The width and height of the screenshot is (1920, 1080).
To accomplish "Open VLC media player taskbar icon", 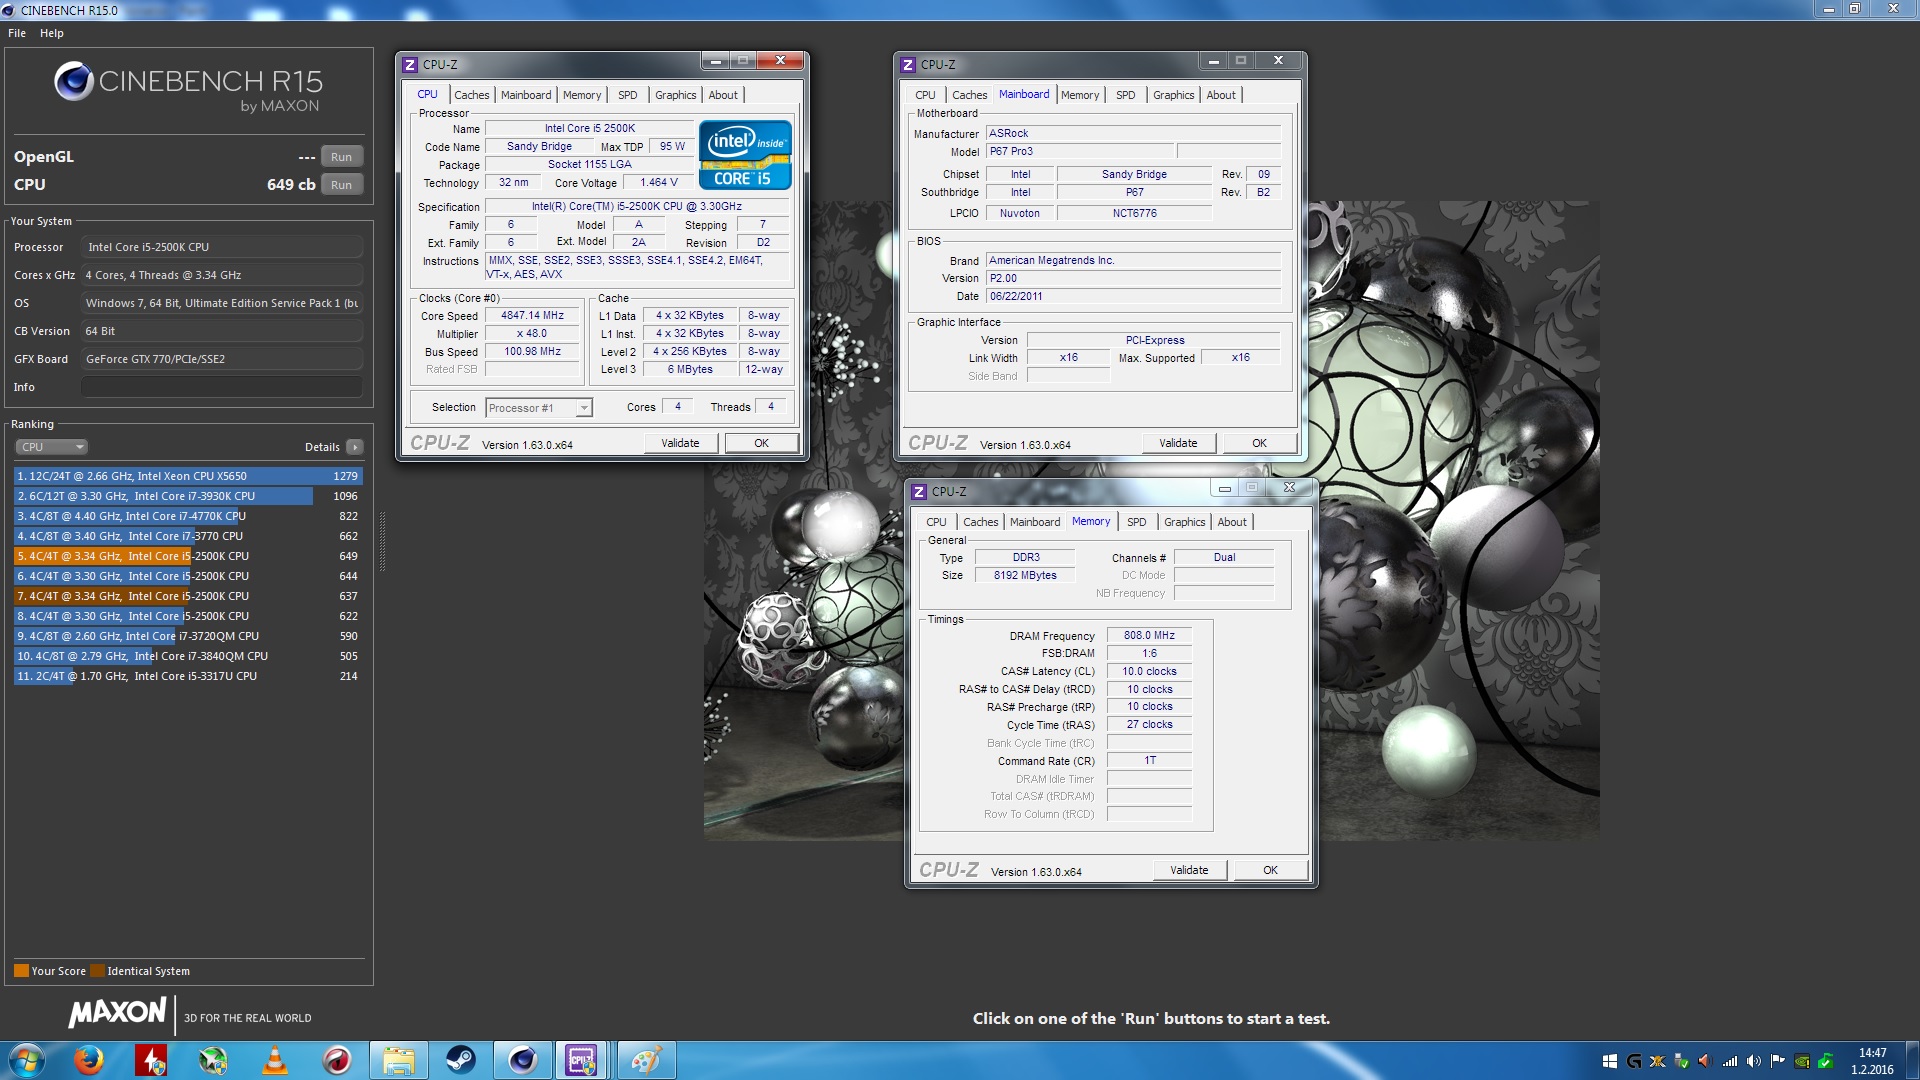I will point(274,1060).
